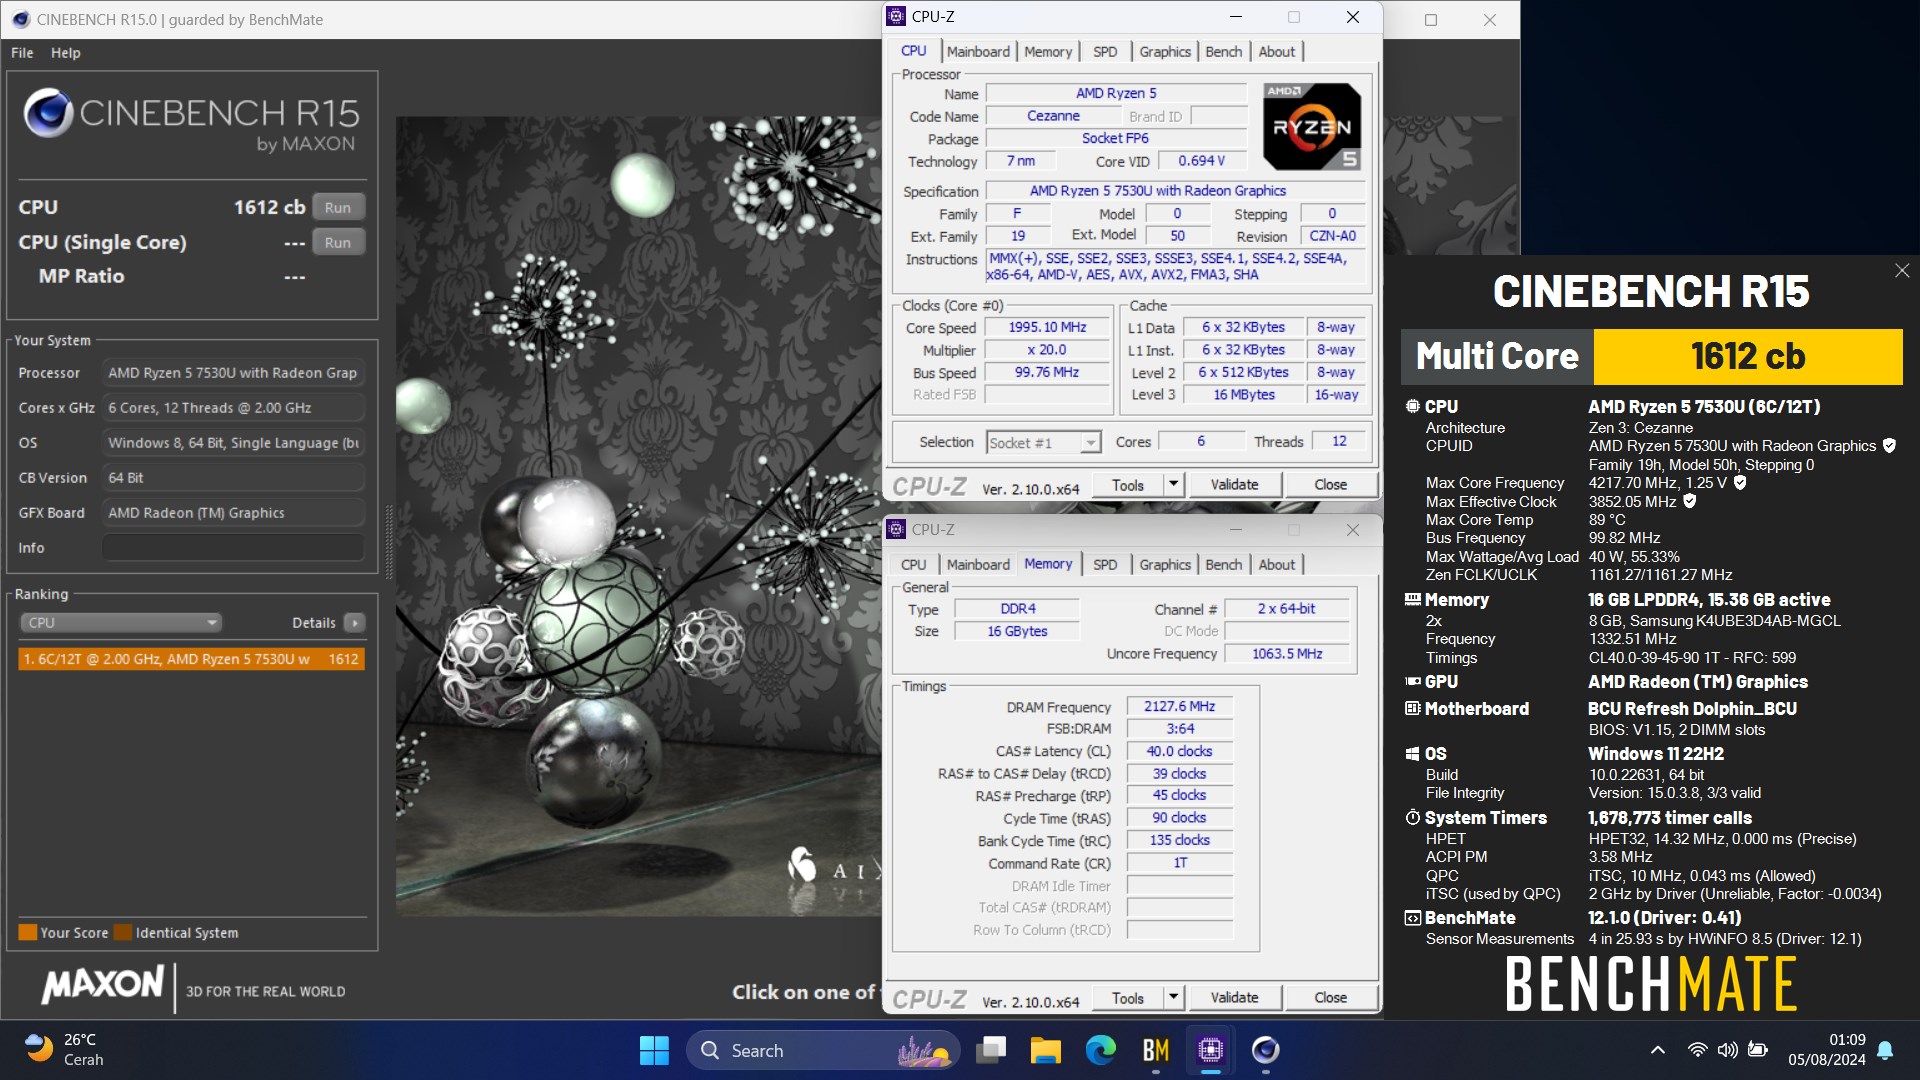Click CPUID verified shield icon in BenchMate
Viewport: 1920px width, 1080px height.
[x=1889, y=446]
